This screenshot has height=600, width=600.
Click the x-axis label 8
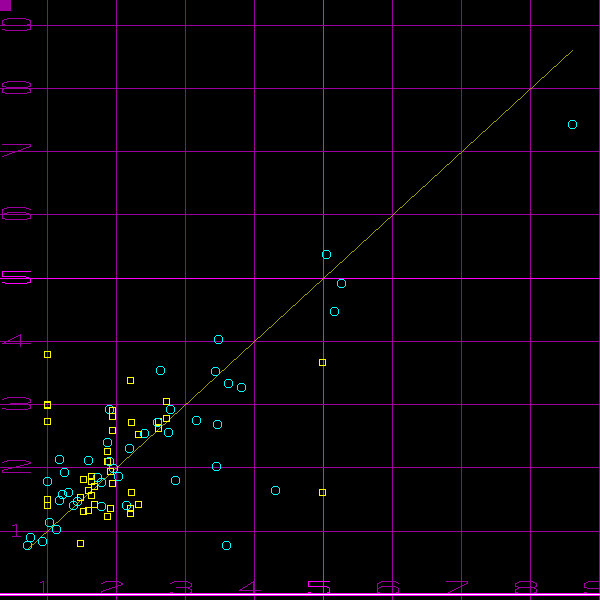click(x=525, y=587)
